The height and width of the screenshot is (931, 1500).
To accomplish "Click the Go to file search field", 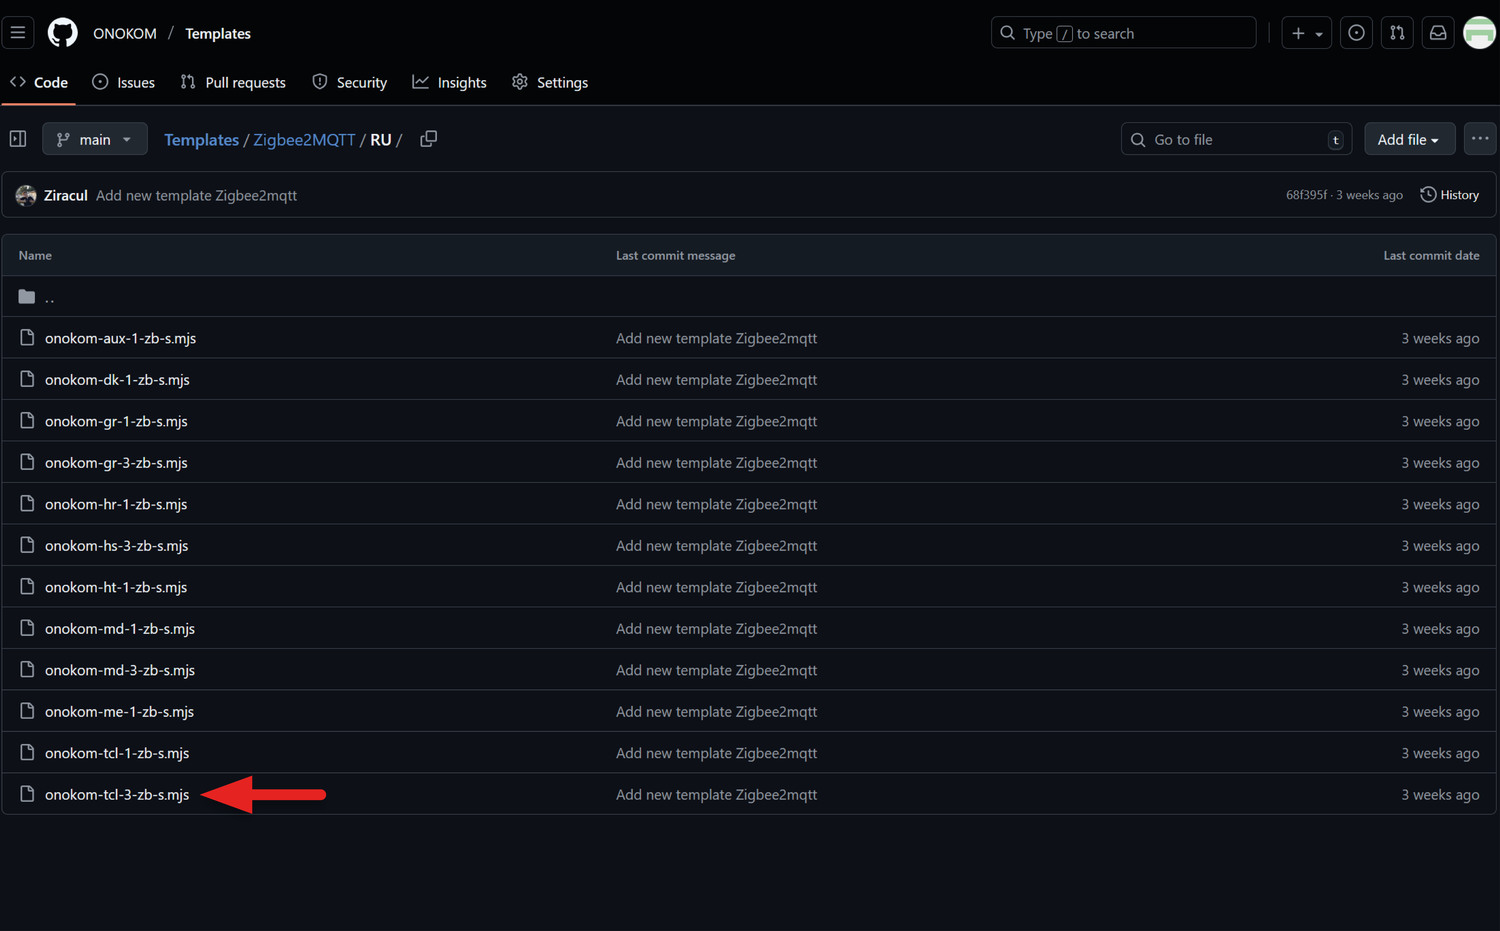I will tap(1235, 139).
